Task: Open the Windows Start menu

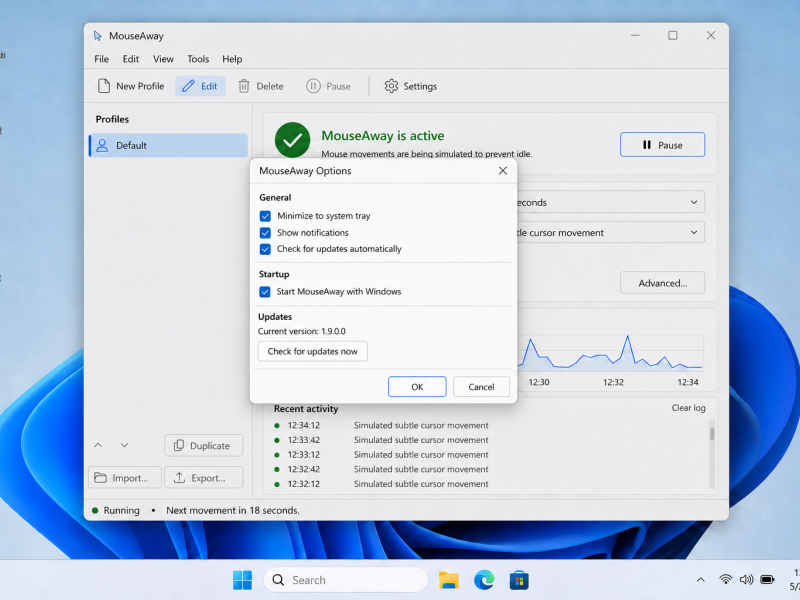Action: (x=242, y=580)
